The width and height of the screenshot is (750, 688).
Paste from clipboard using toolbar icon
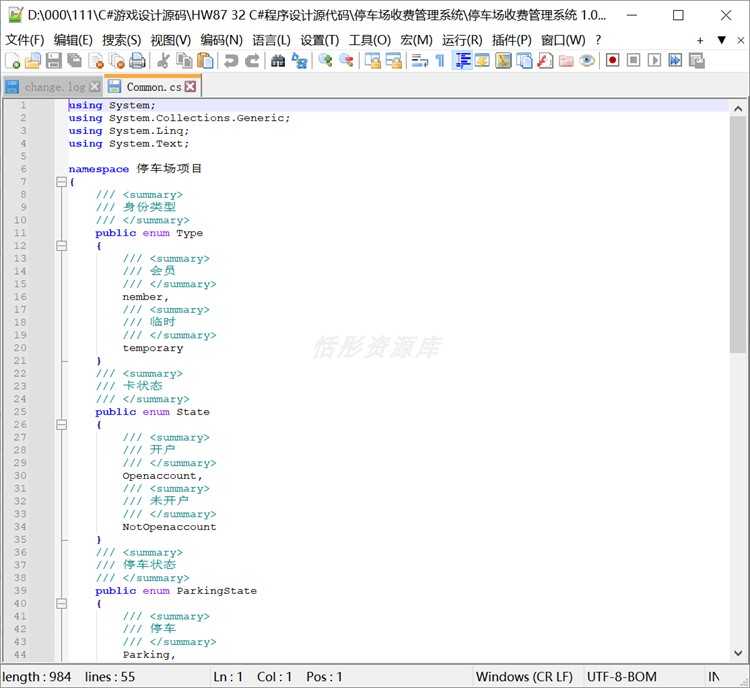tap(205, 61)
